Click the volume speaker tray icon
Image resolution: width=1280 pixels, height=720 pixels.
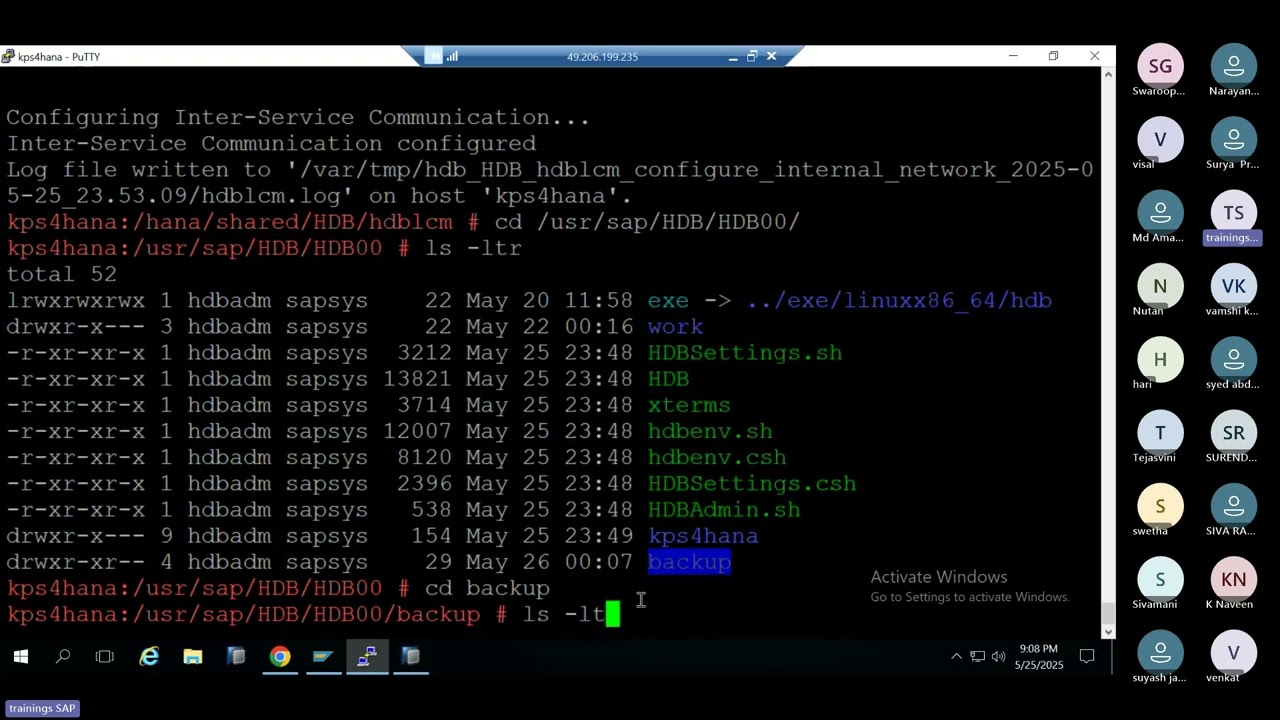[998, 657]
